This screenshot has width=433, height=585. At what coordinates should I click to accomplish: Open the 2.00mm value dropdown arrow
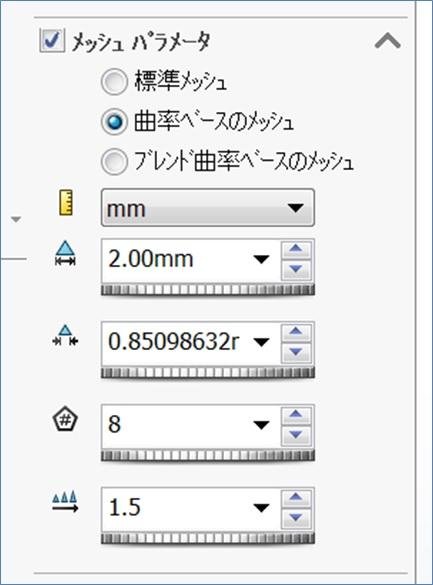click(x=261, y=259)
